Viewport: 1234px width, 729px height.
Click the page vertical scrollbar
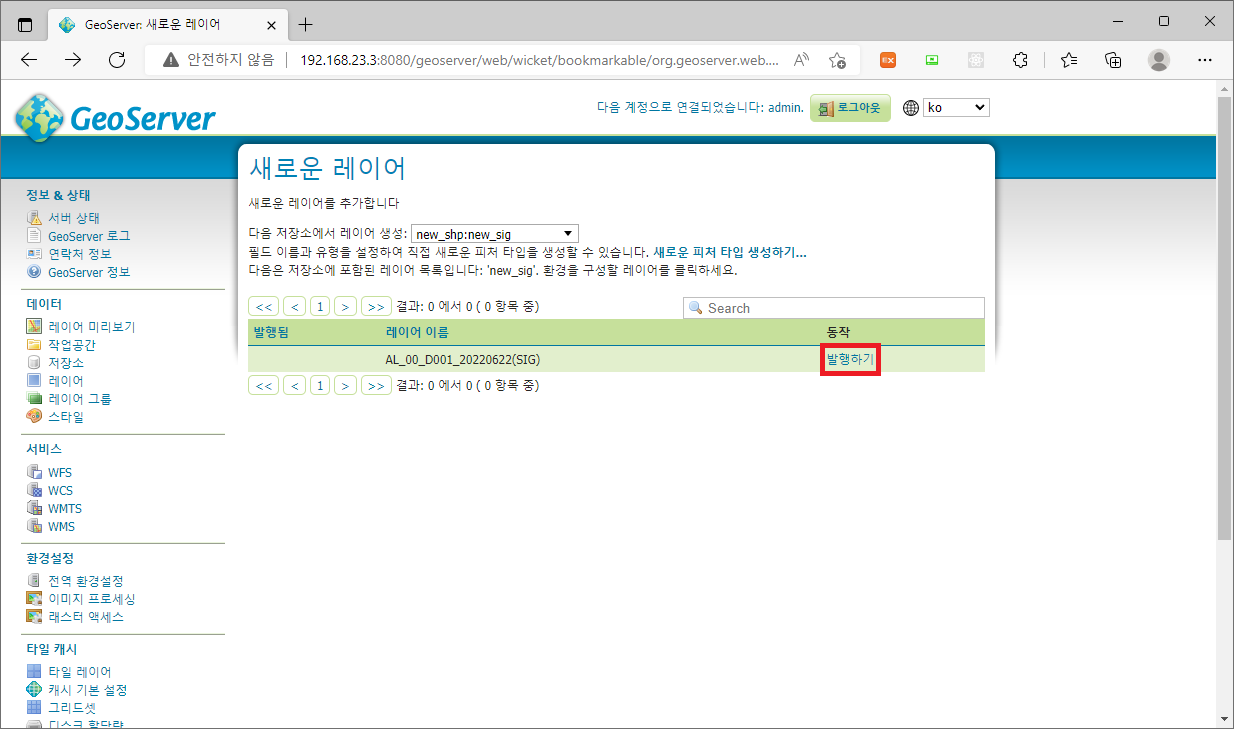[x=1225, y=318]
